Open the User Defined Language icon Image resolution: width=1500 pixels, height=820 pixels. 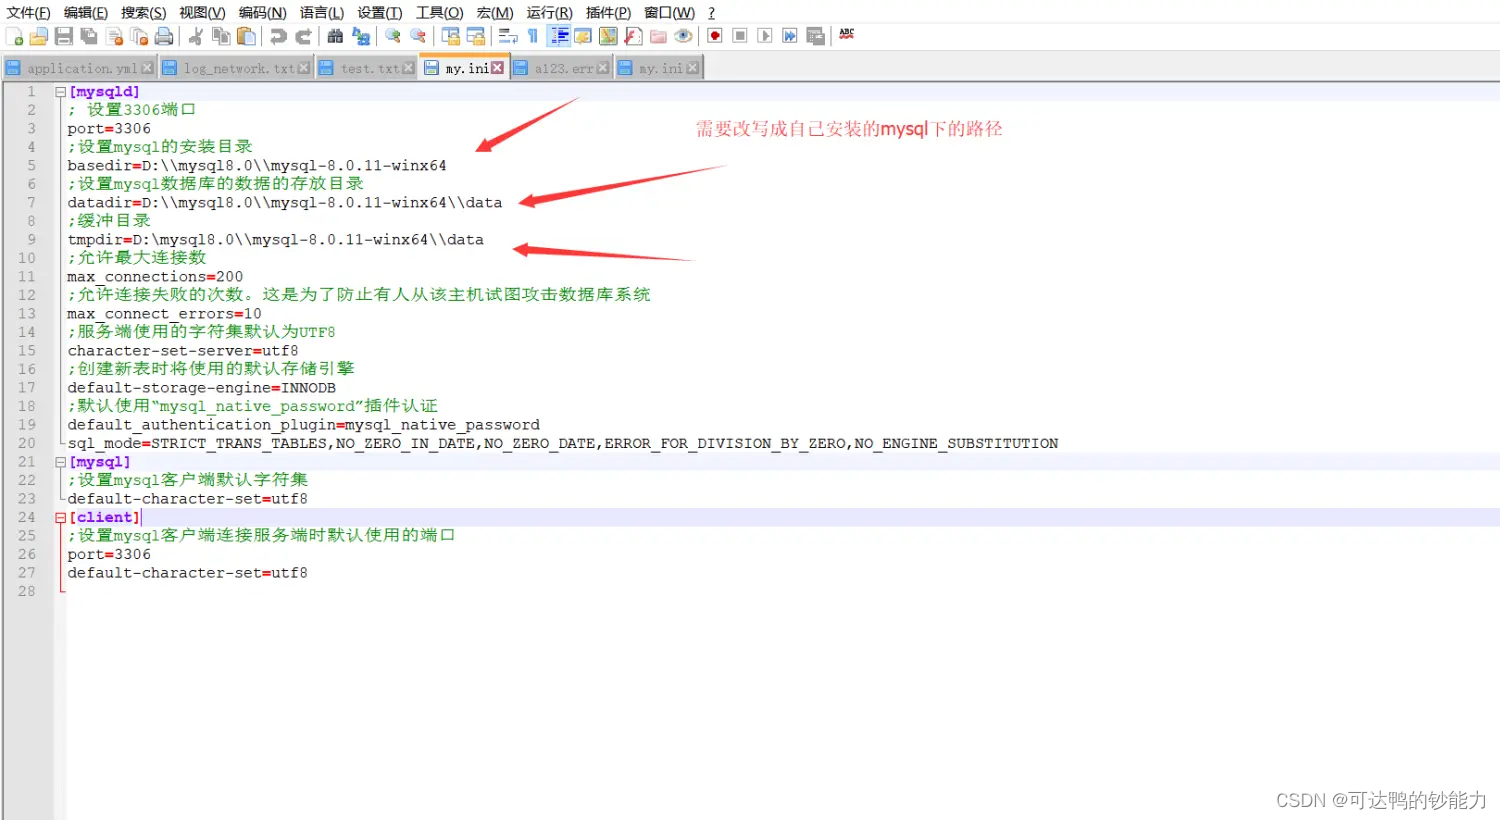click(582, 36)
